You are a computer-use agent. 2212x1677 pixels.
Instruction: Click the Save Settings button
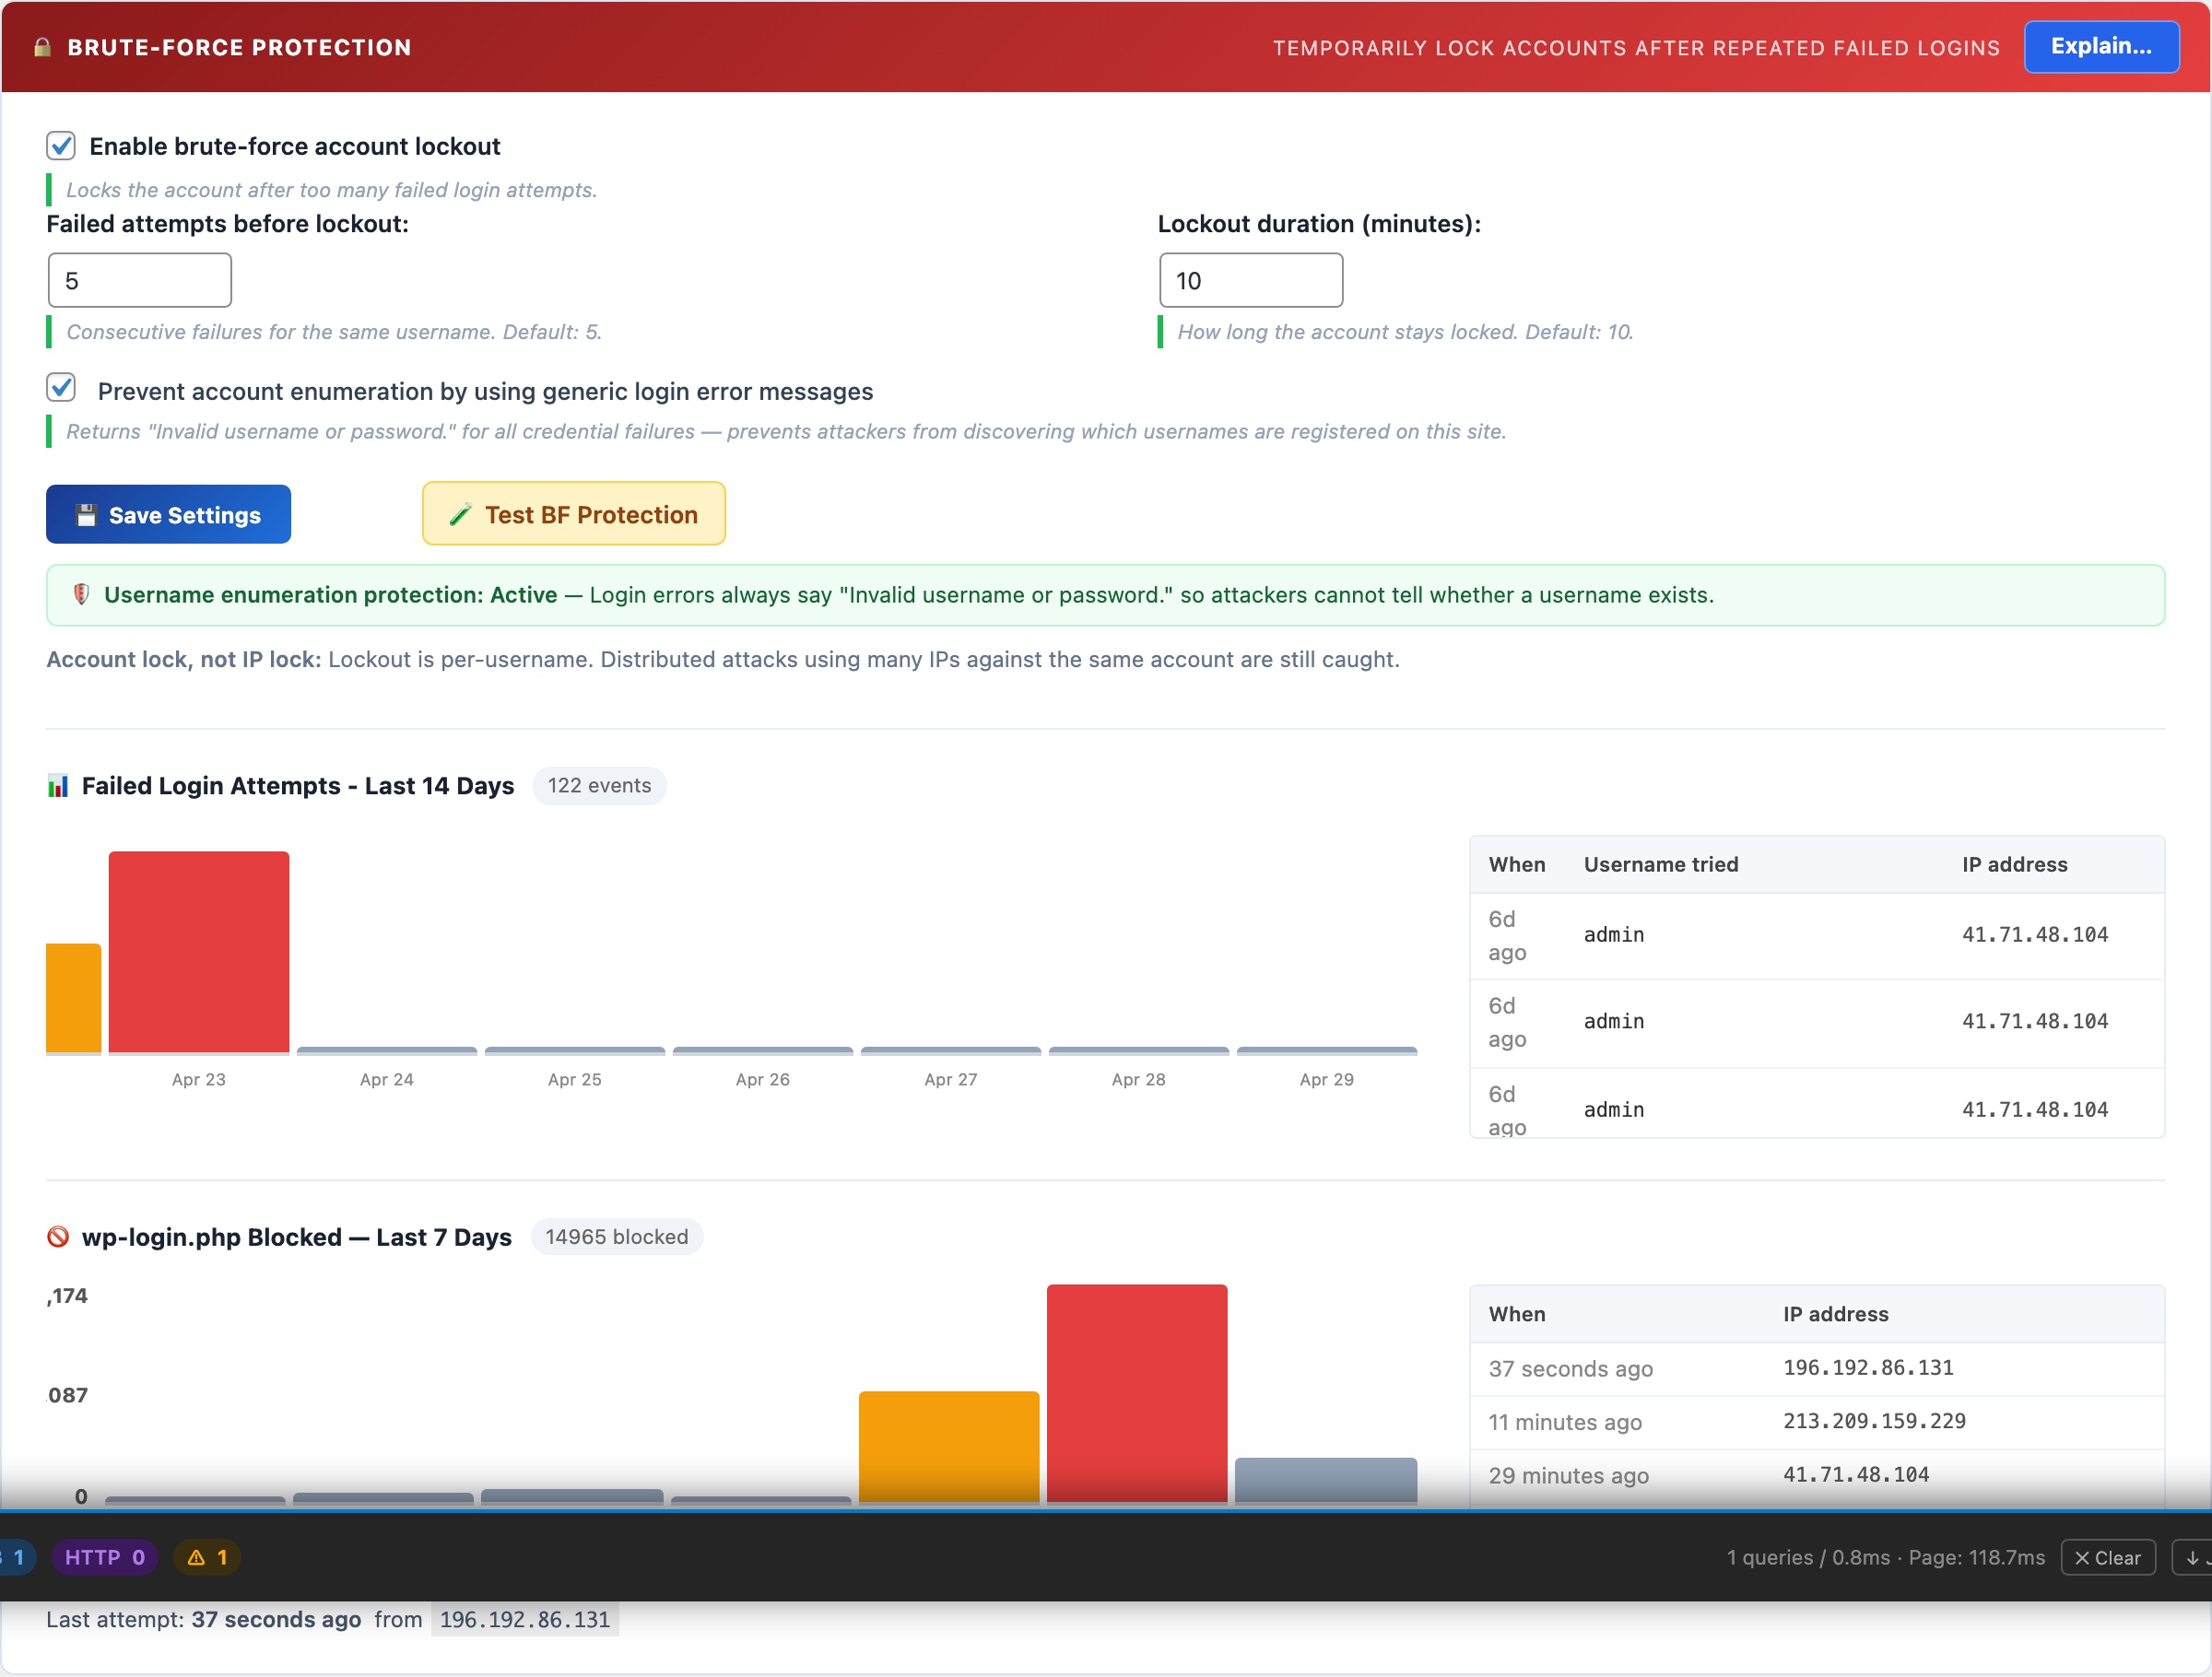point(168,515)
